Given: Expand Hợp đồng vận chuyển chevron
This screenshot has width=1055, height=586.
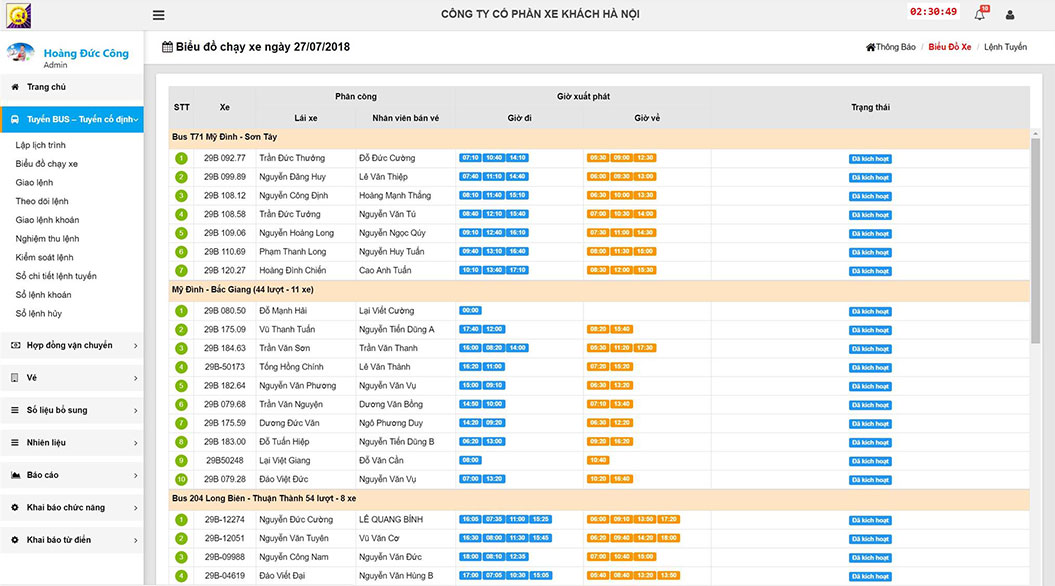Looking at the screenshot, I should click(x=136, y=346).
